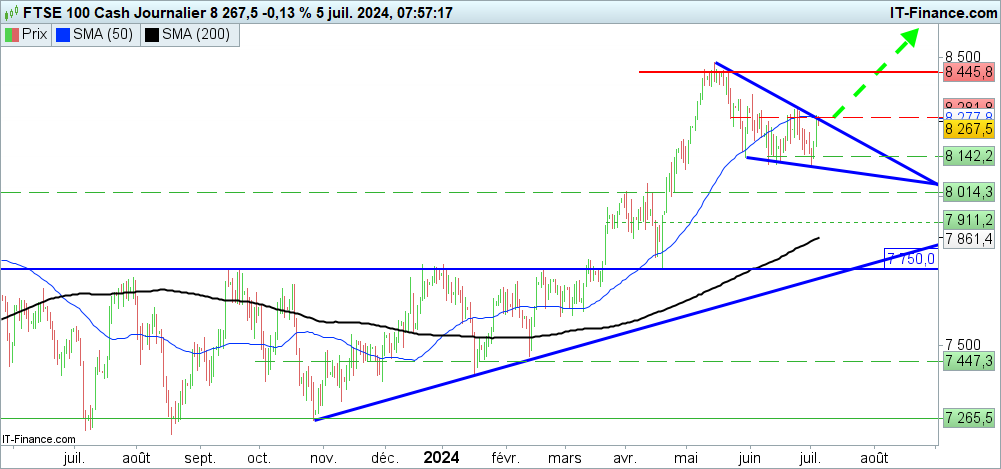1001x469 pixels.
Task: Click the FTSE 100 Cash Journalier title
Action: click(x=105, y=12)
